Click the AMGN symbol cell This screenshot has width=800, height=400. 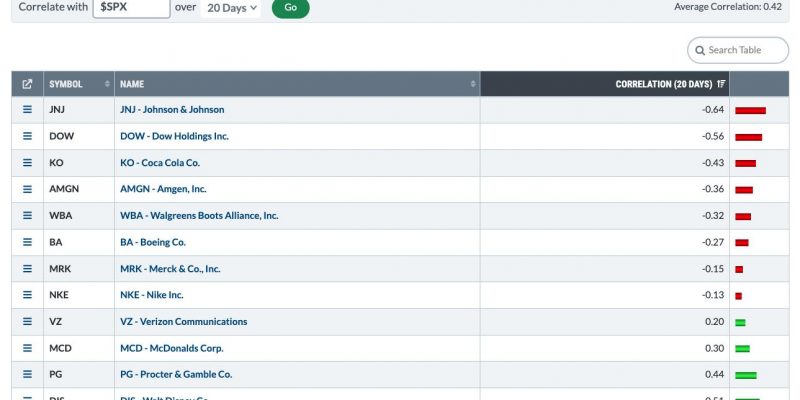[79, 189]
